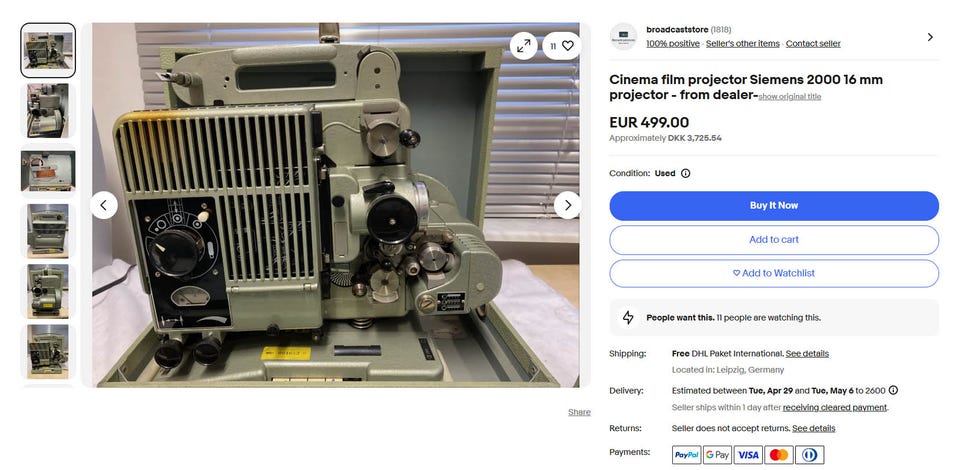The height and width of the screenshot is (470, 960).
Task: Click the Diners Club payment icon
Action: 809,455
